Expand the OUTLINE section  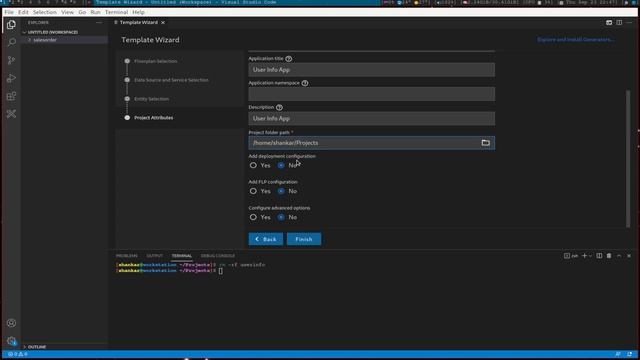[x=37, y=347]
